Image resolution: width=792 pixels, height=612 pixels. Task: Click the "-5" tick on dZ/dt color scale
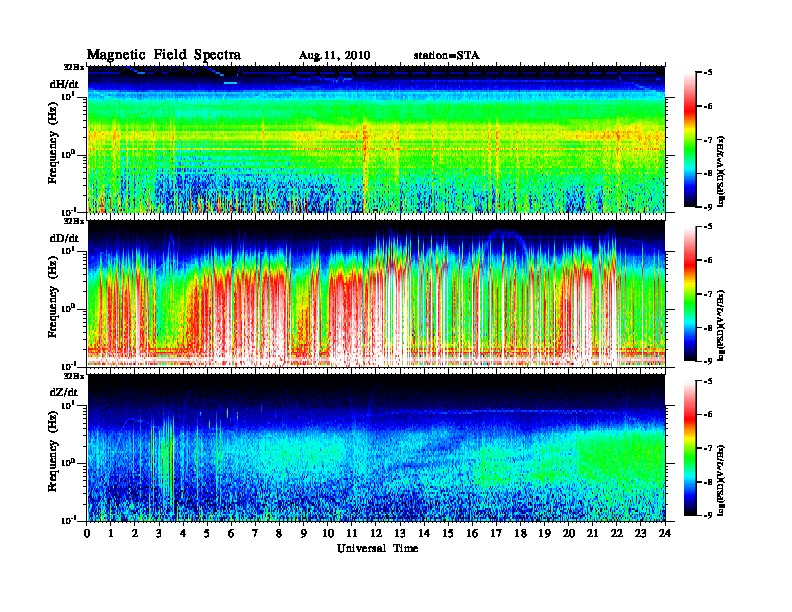[708, 381]
